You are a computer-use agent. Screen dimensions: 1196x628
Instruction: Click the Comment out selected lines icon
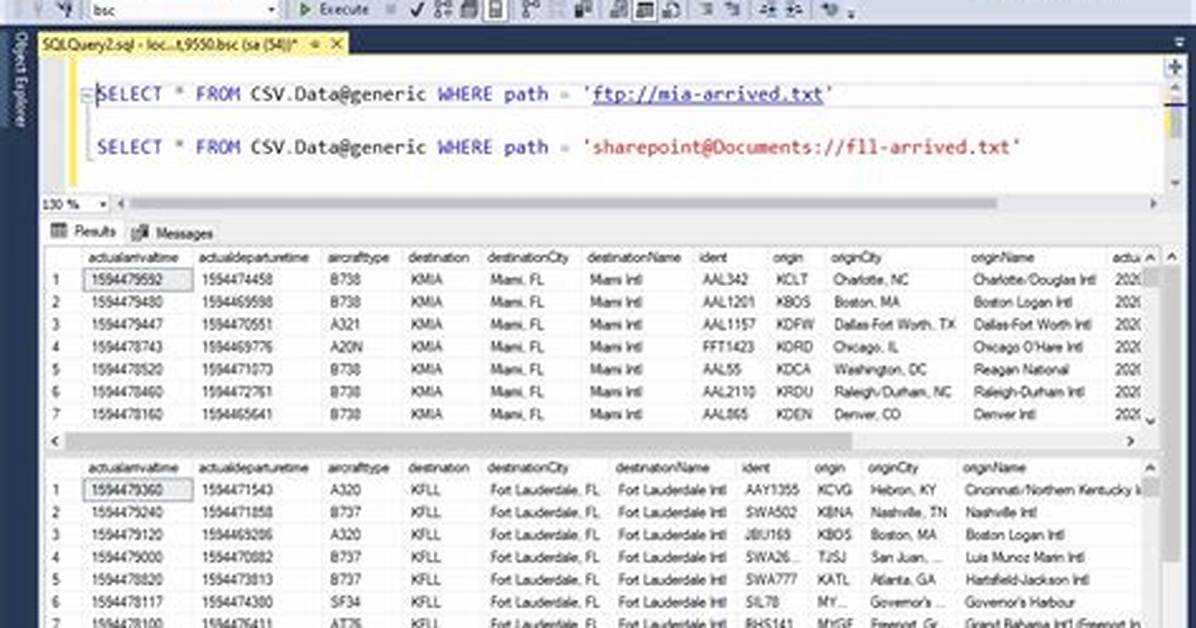tap(708, 10)
